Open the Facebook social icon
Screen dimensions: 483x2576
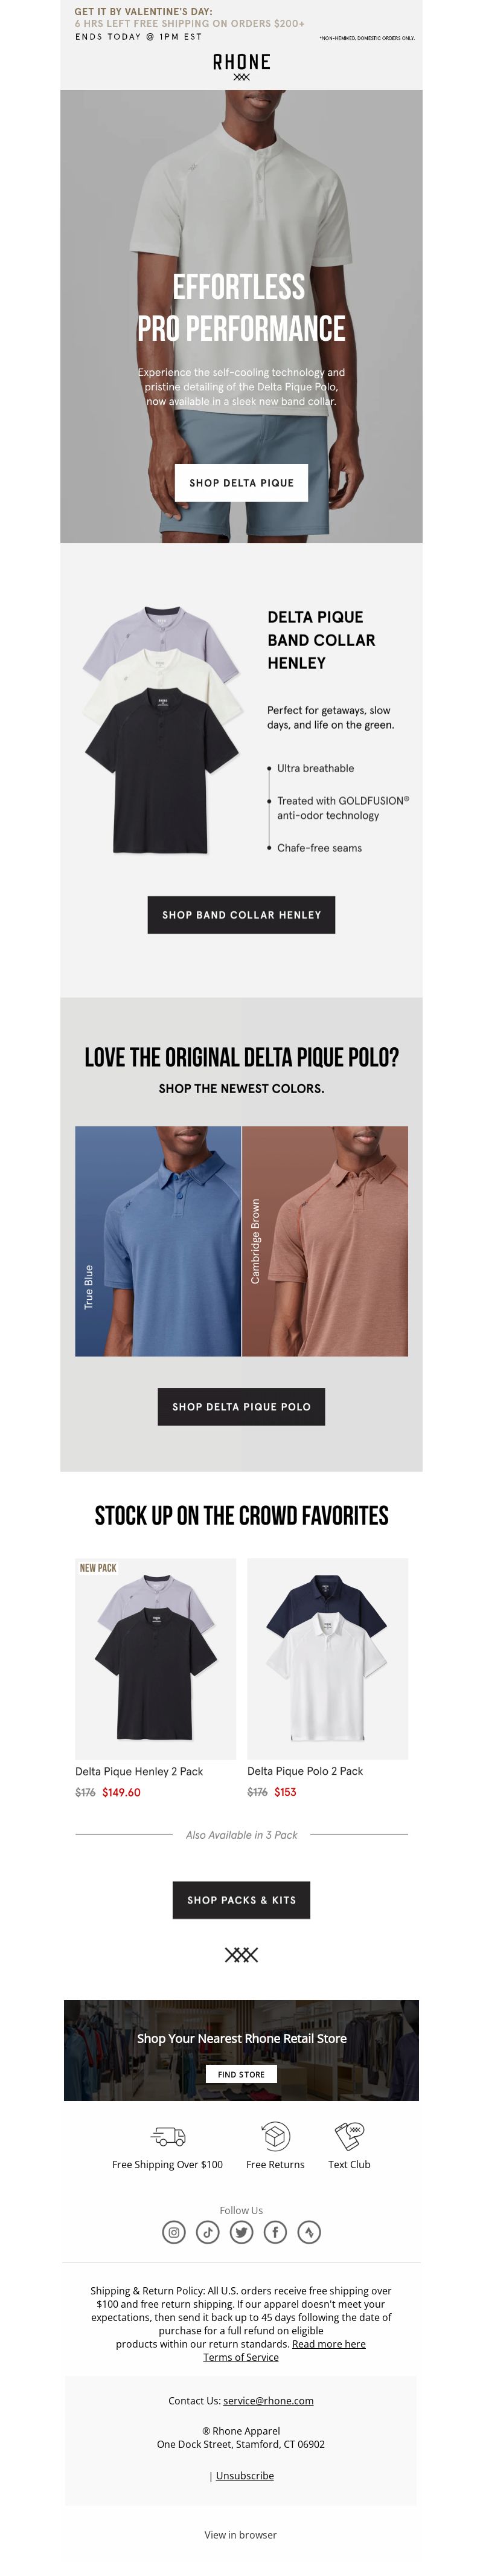point(275,2232)
